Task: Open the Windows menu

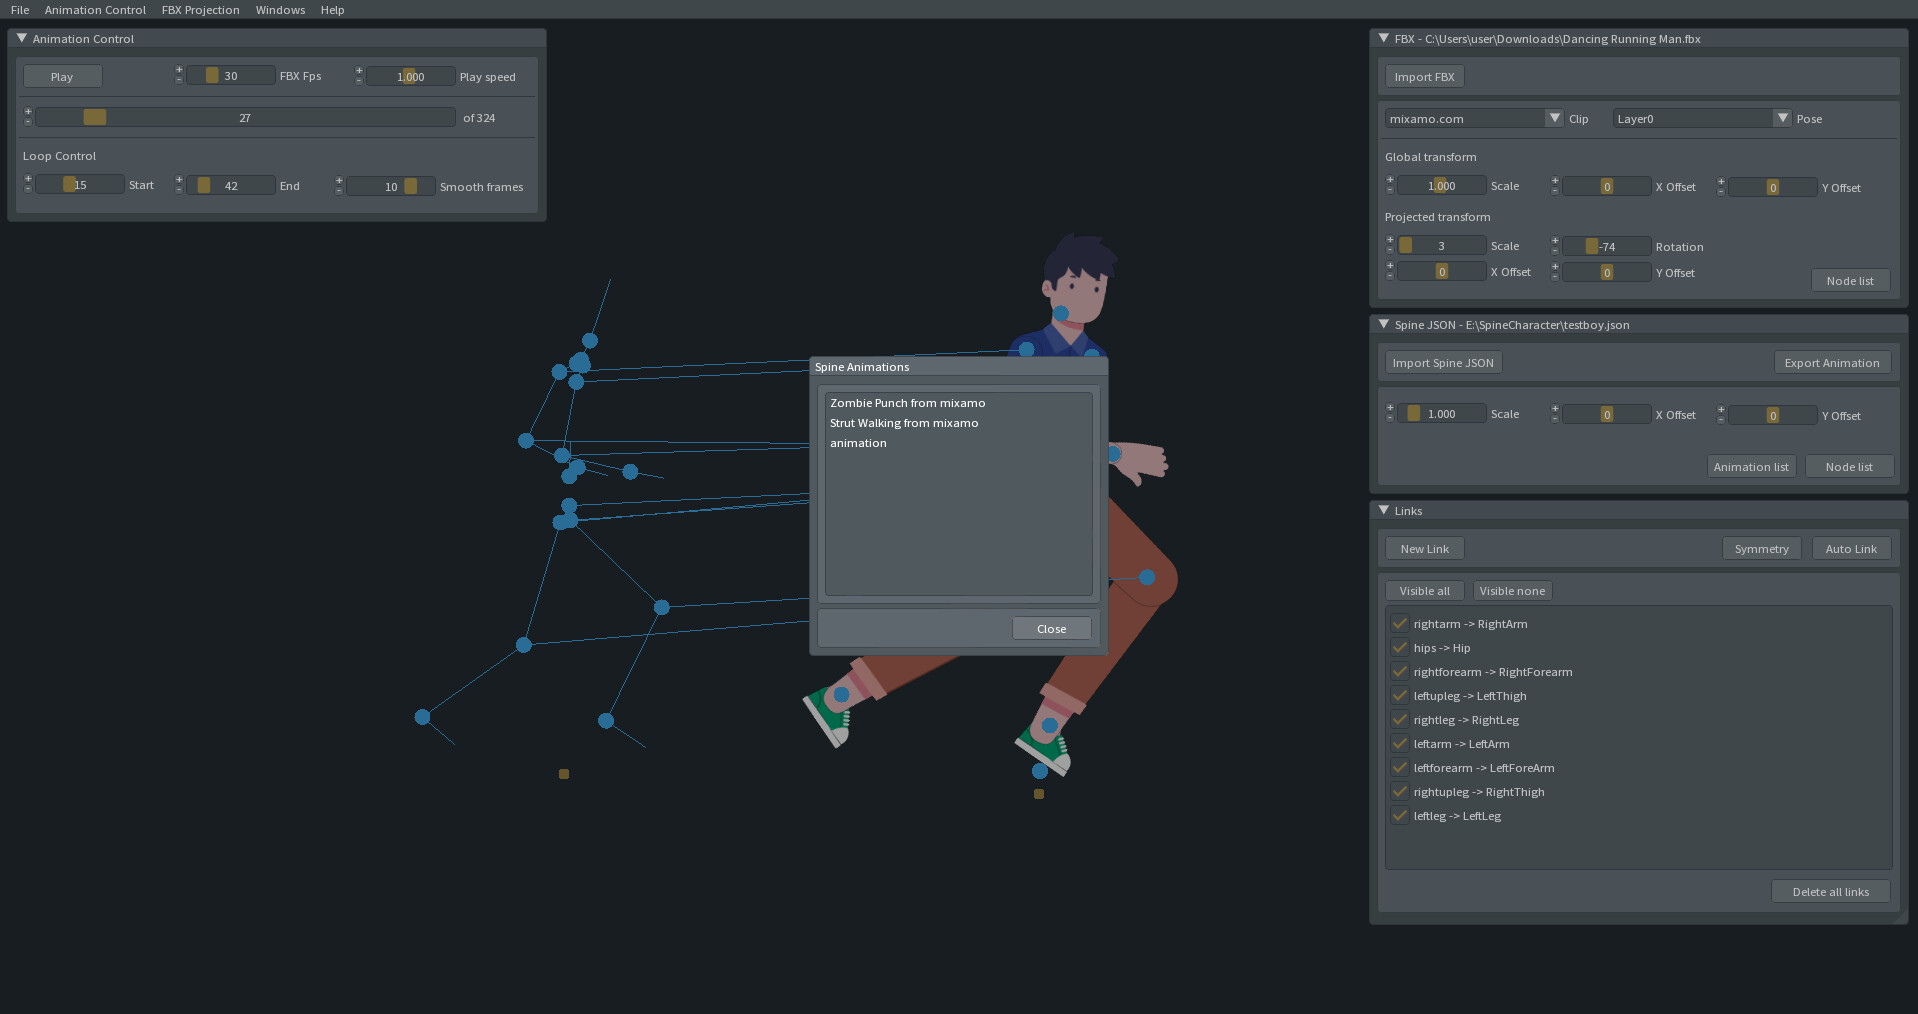Action: point(280,9)
